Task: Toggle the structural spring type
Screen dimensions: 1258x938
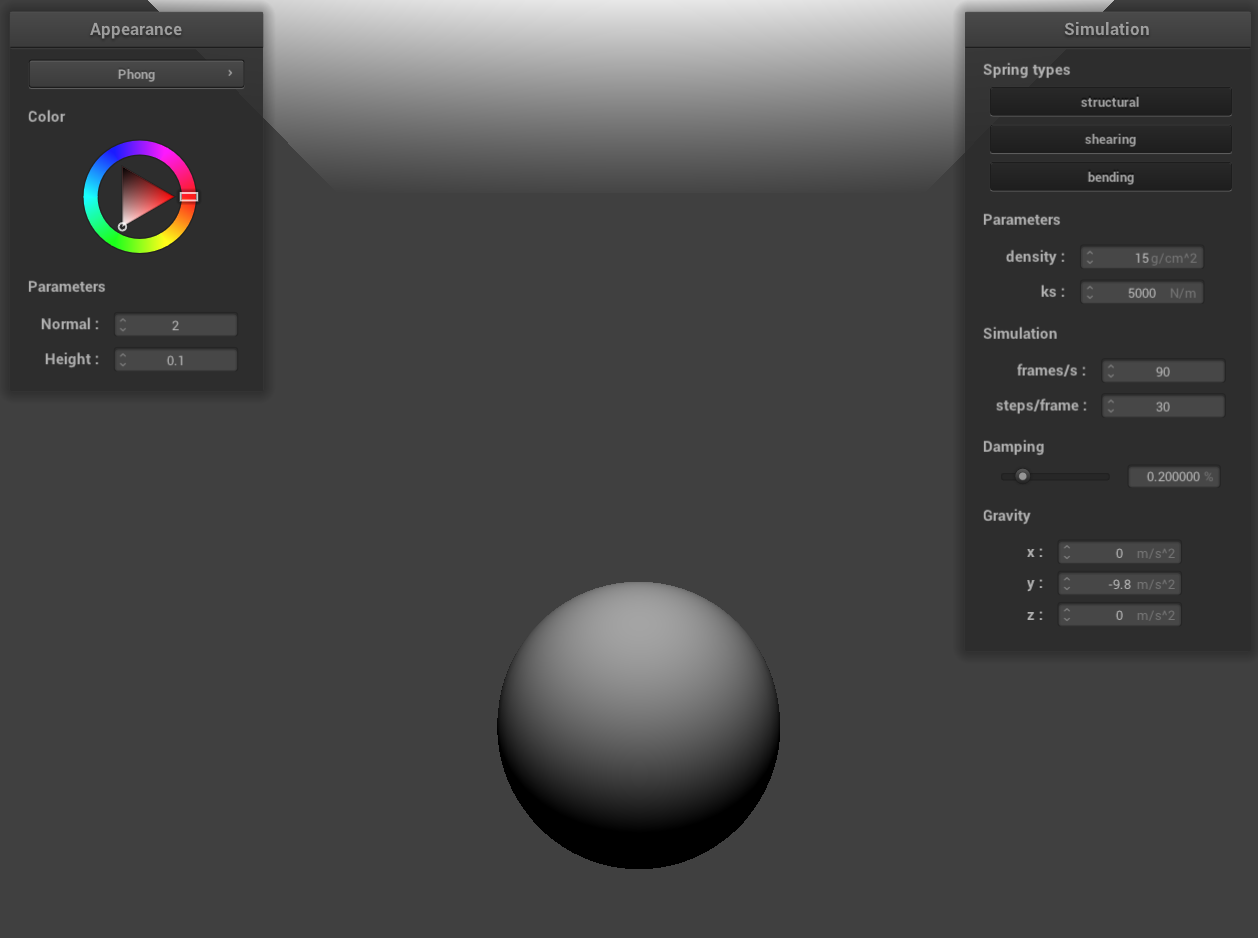Action: [1110, 102]
